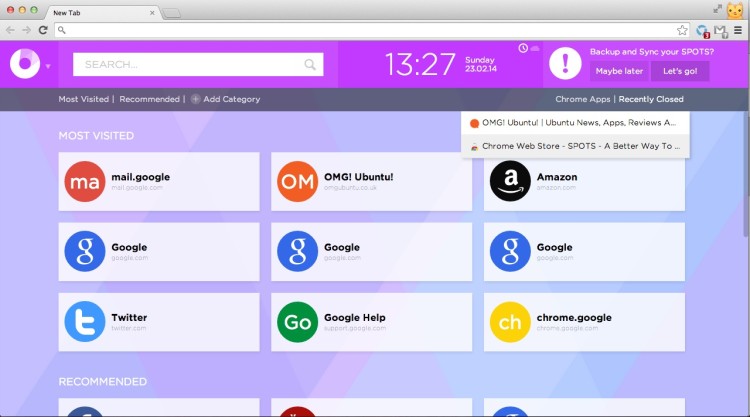The height and width of the screenshot is (417, 750).
Task: Open the chrome.google yellow icon
Action: pos(510,322)
